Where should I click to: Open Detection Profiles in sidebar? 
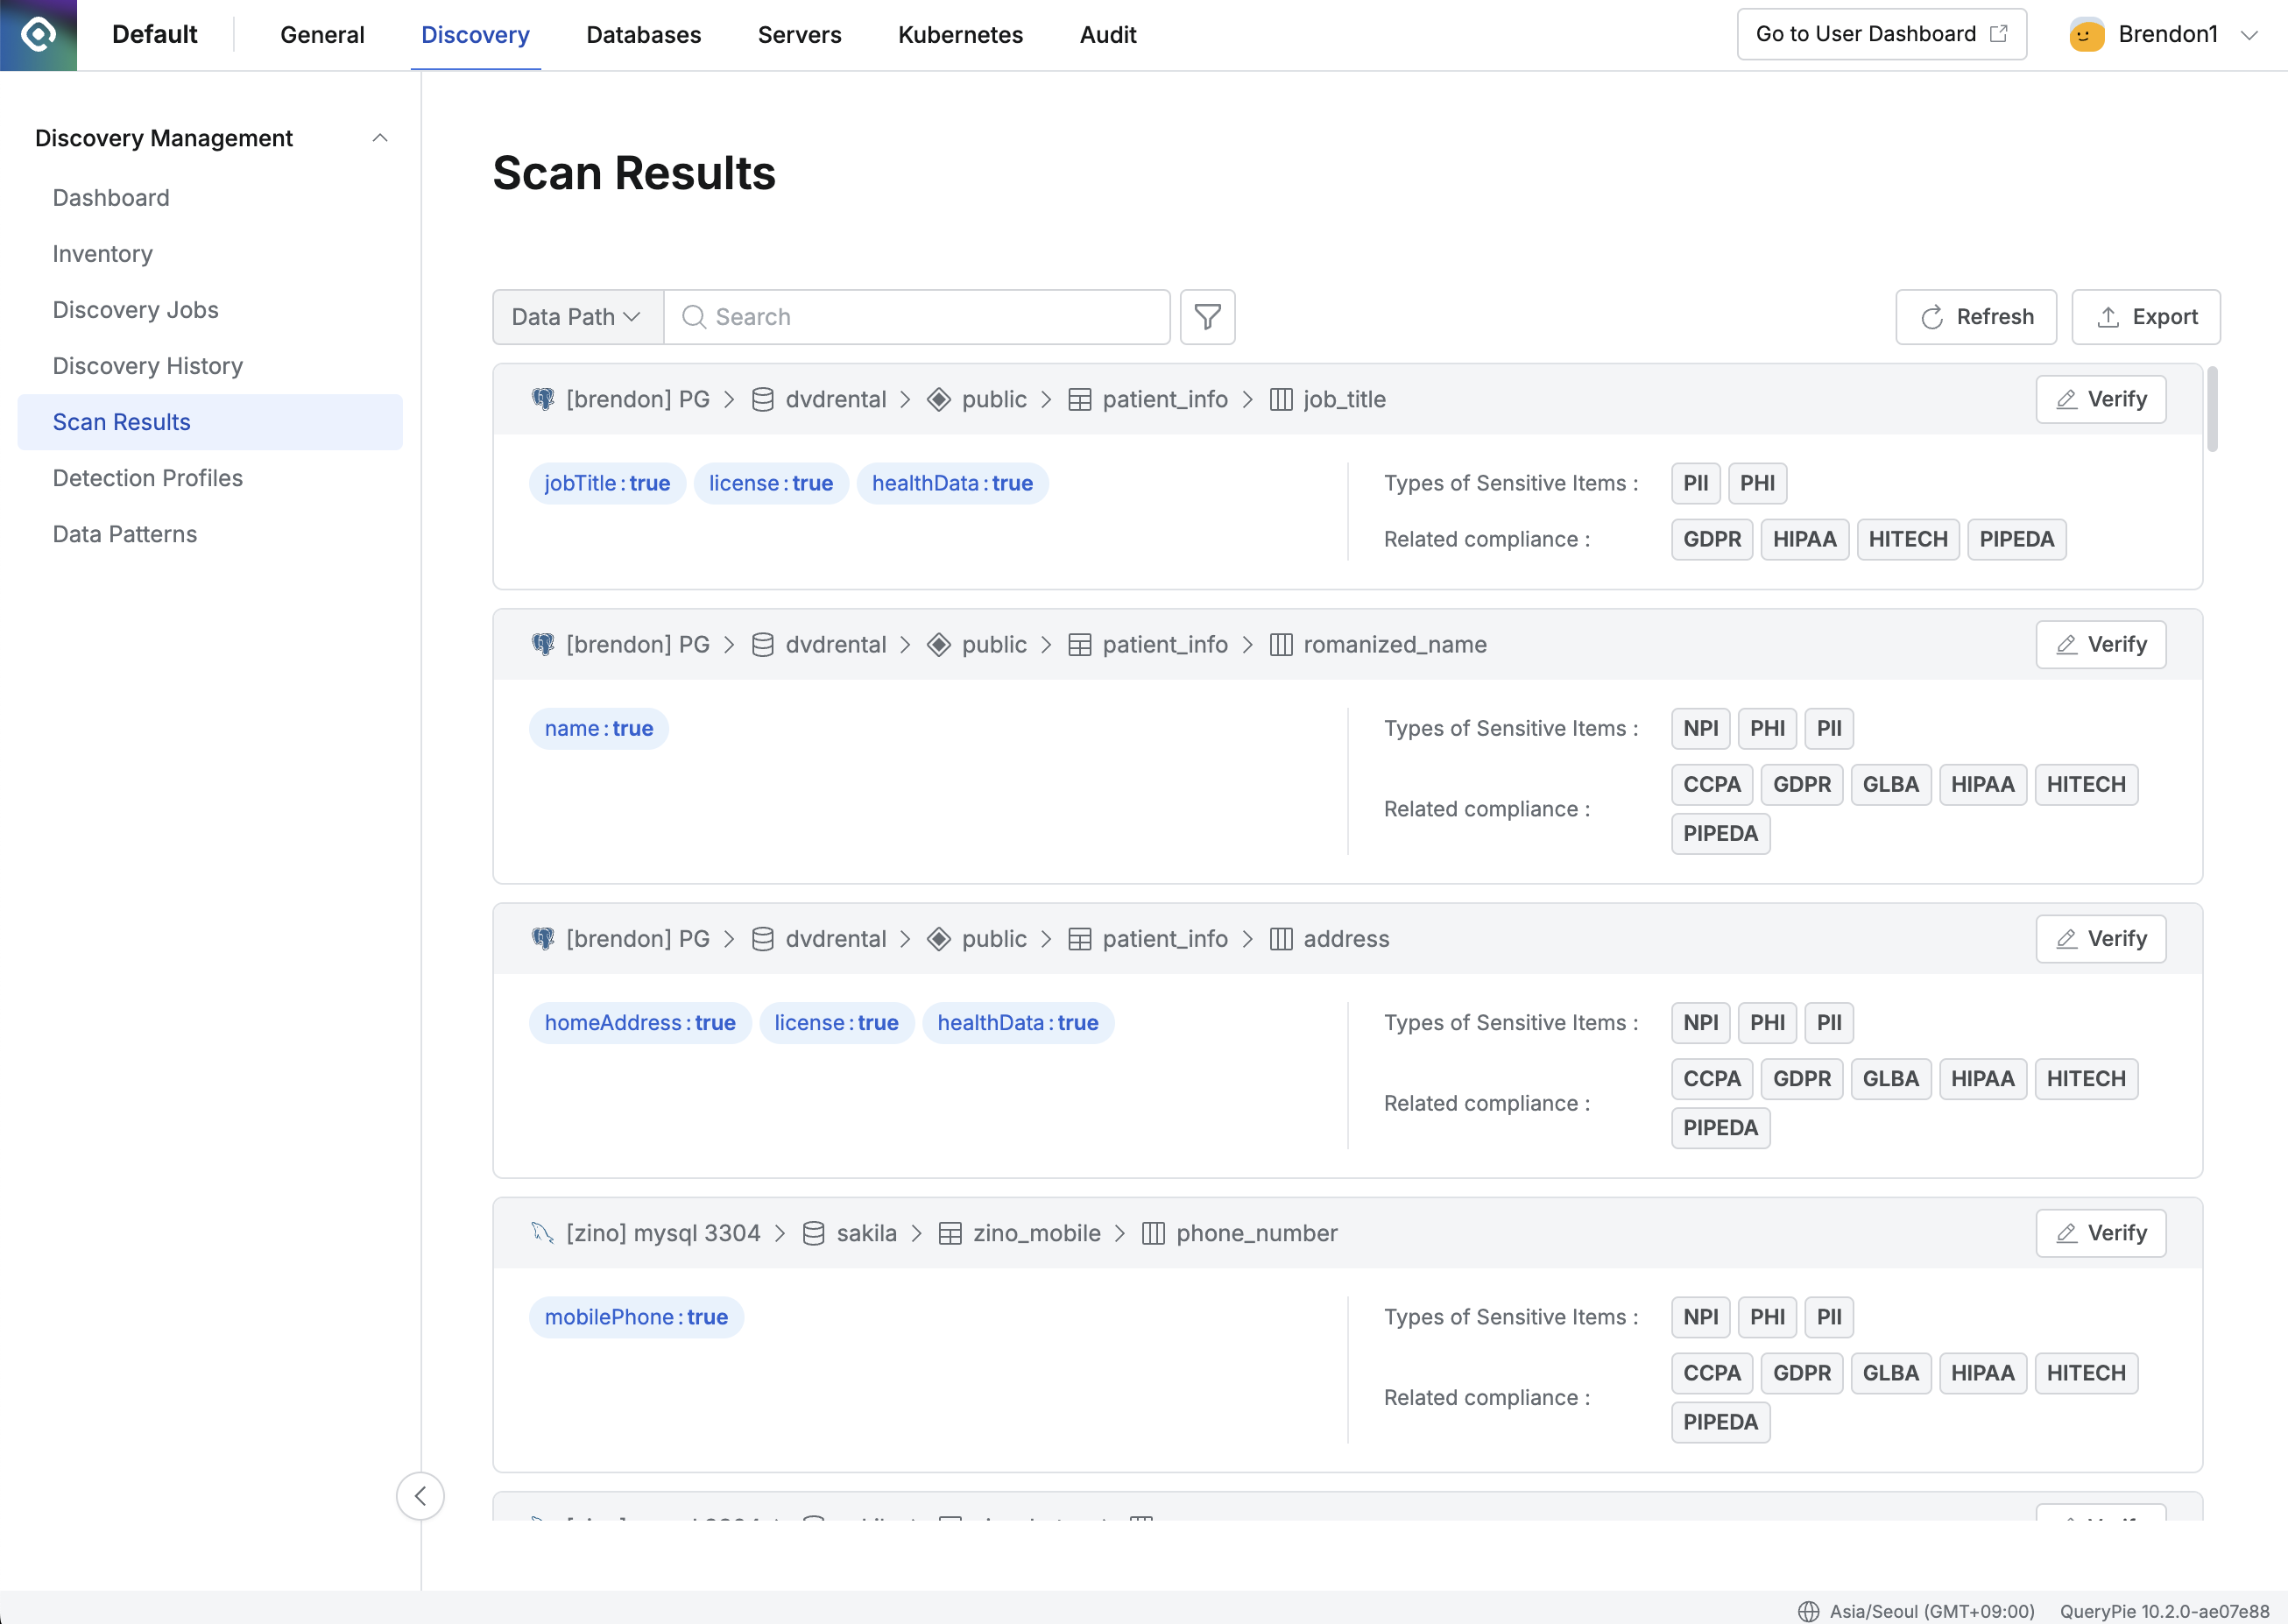click(x=148, y=478)
